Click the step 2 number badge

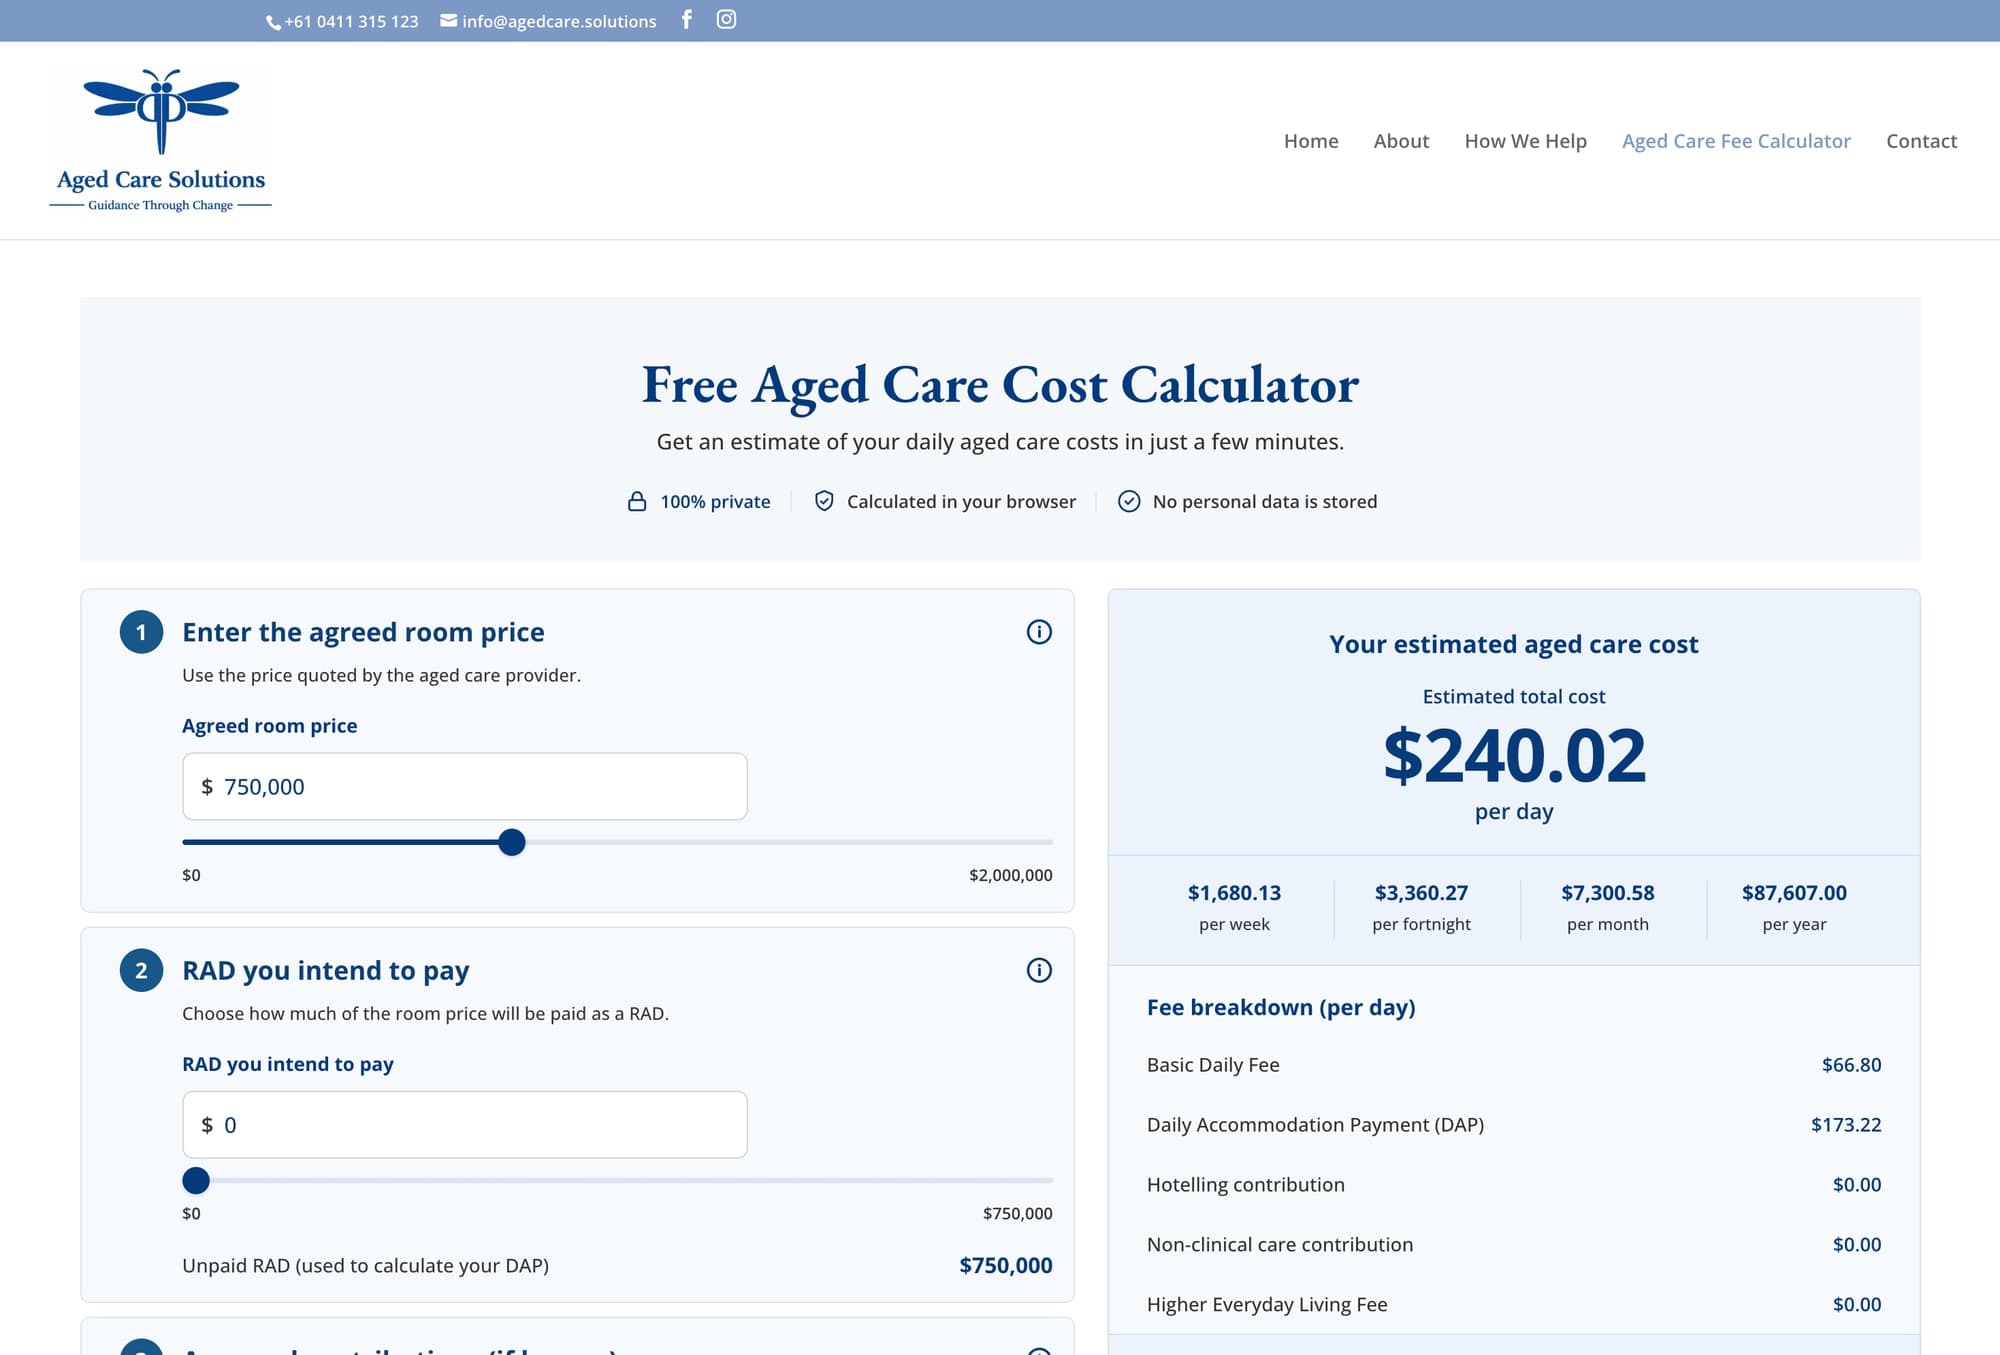[x=141, y=970]
